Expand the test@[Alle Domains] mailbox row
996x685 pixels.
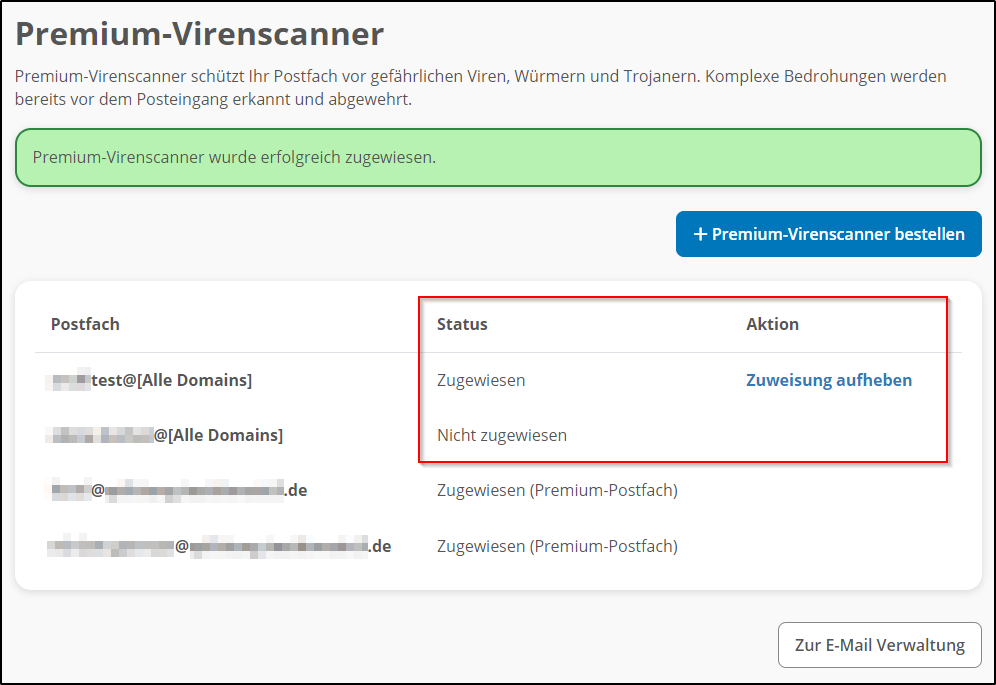pyautogui.click(x=152, y=380)
